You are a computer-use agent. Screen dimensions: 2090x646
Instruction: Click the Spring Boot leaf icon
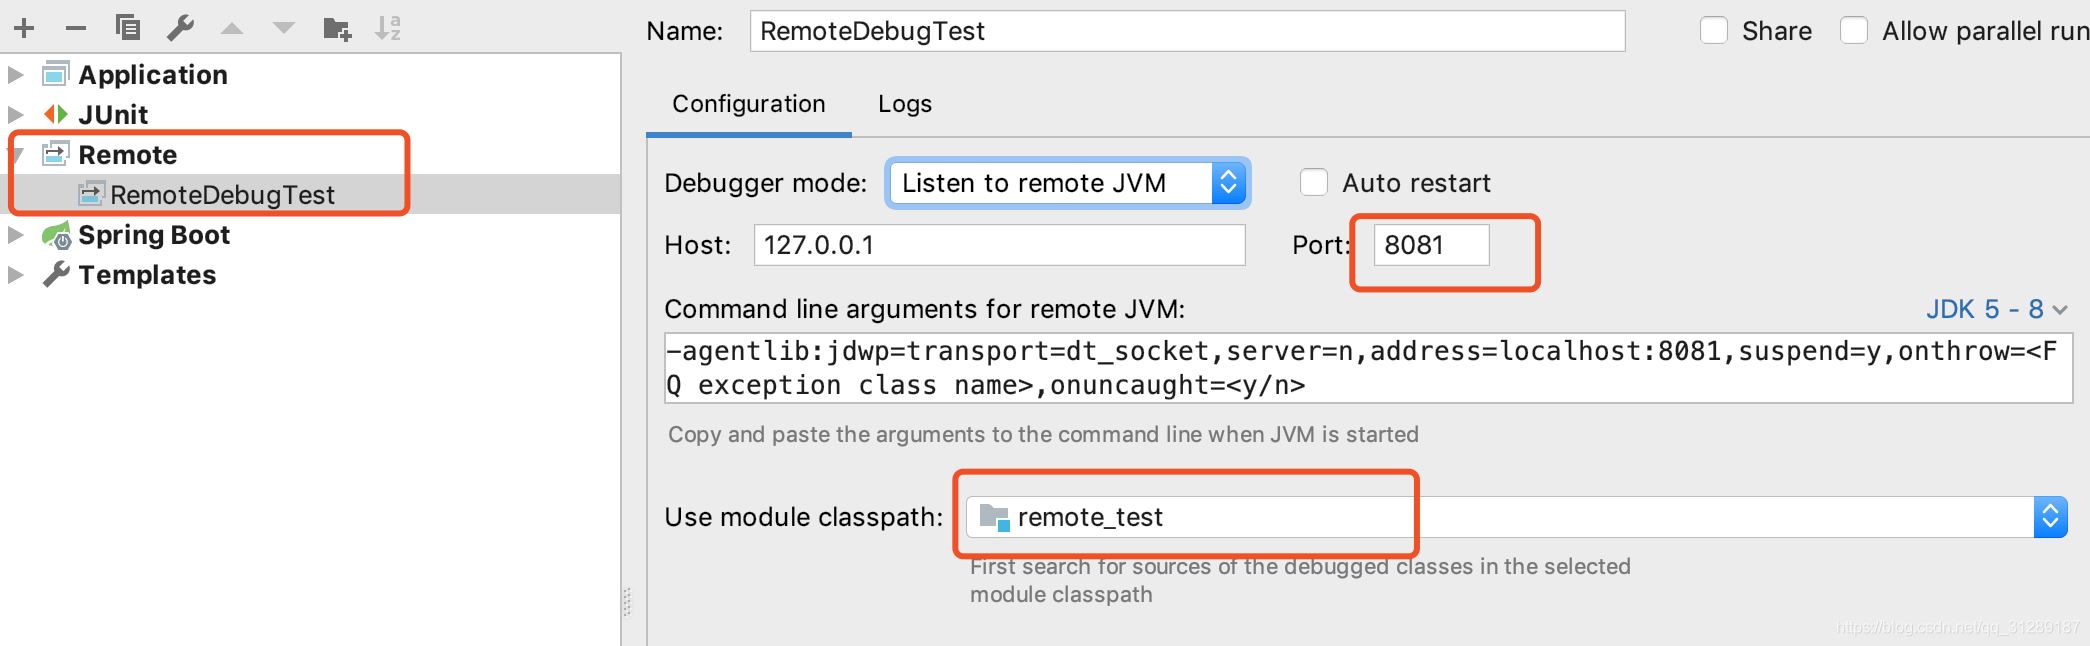57,234
